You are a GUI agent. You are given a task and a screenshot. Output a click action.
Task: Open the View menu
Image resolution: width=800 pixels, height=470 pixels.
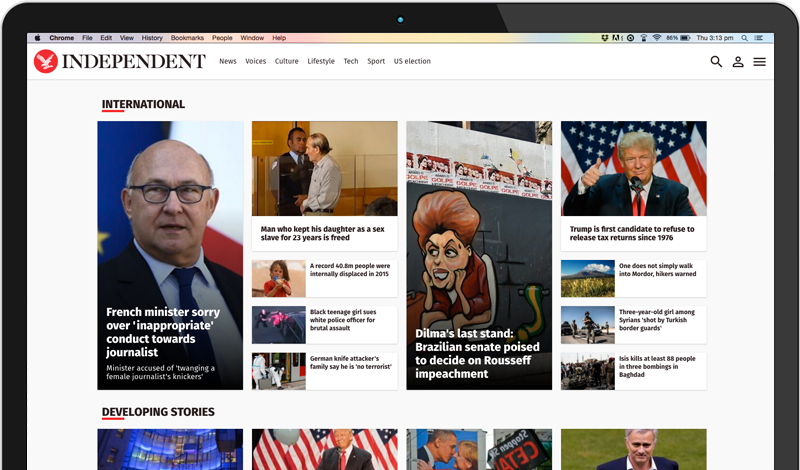pyautogui.click(x=127, y=38)
